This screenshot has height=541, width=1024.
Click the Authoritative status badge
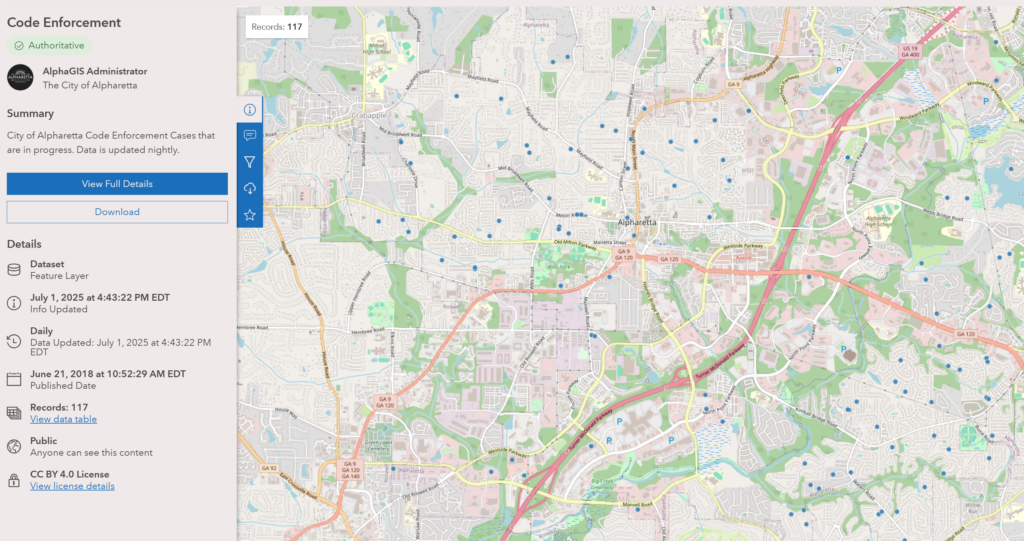[x=49, y=45]
